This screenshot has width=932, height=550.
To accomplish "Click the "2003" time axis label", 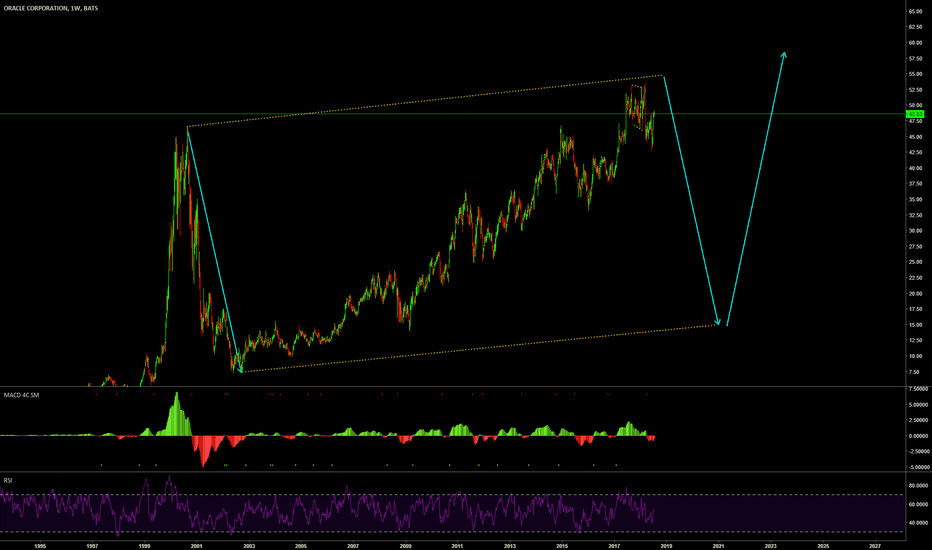I will coord(249,545).
